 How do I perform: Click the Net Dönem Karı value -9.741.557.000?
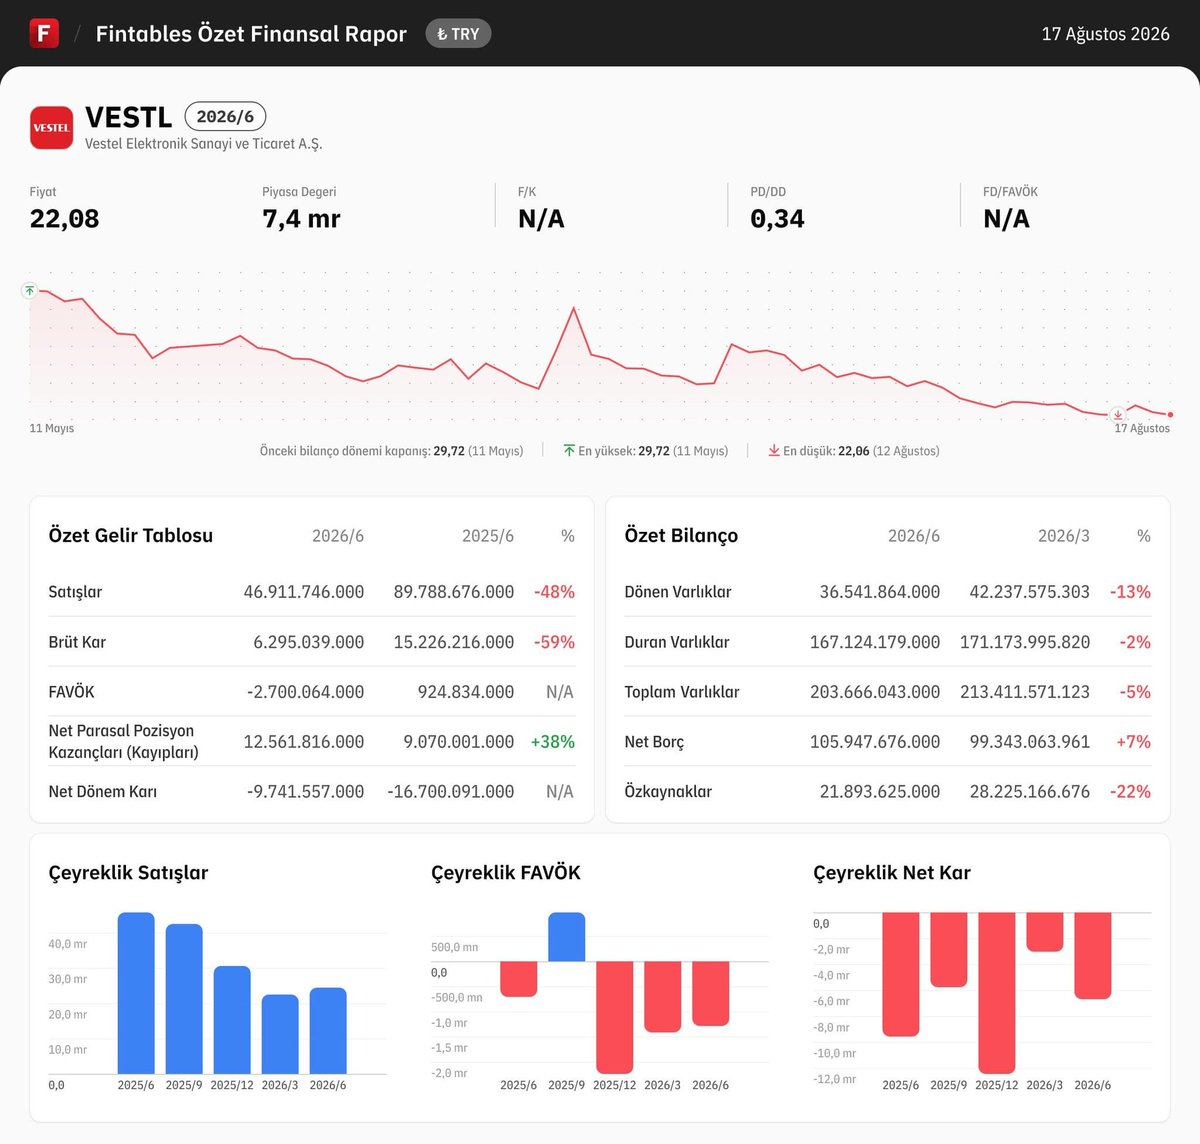click(x=305, y=792)
